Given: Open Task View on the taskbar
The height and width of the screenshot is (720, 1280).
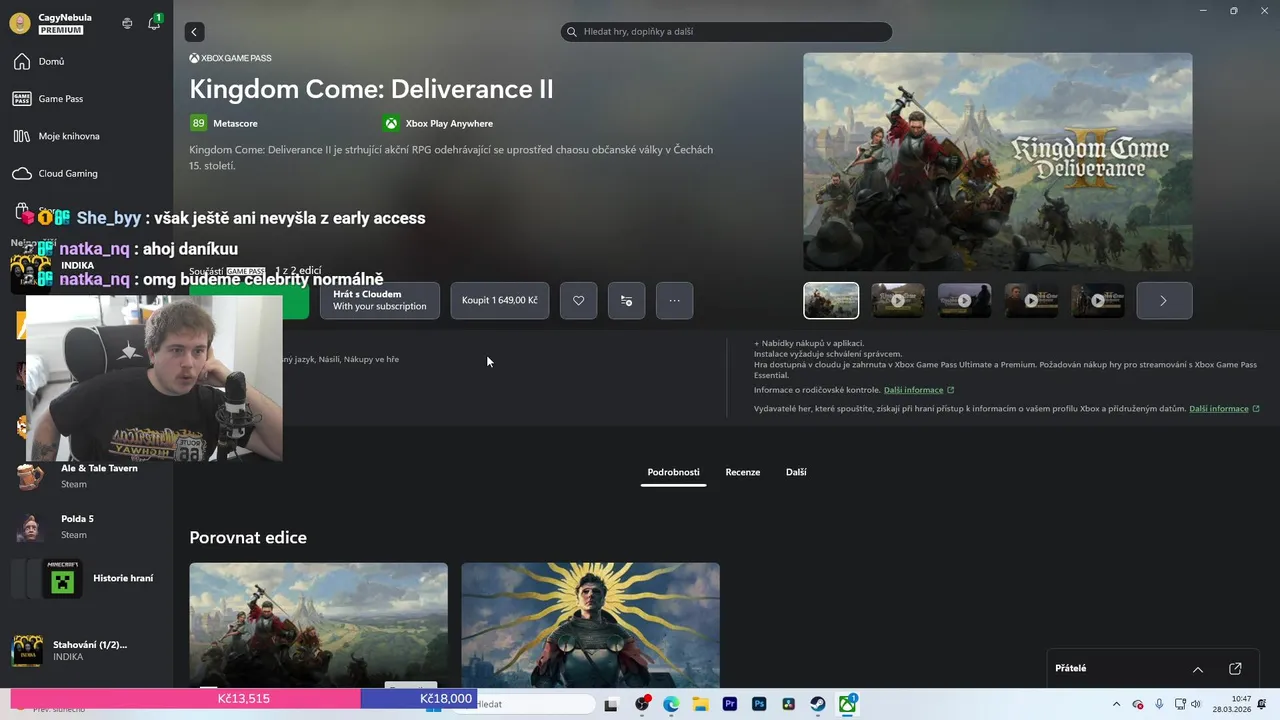Looking at the screenshot, I should [611, 705].
